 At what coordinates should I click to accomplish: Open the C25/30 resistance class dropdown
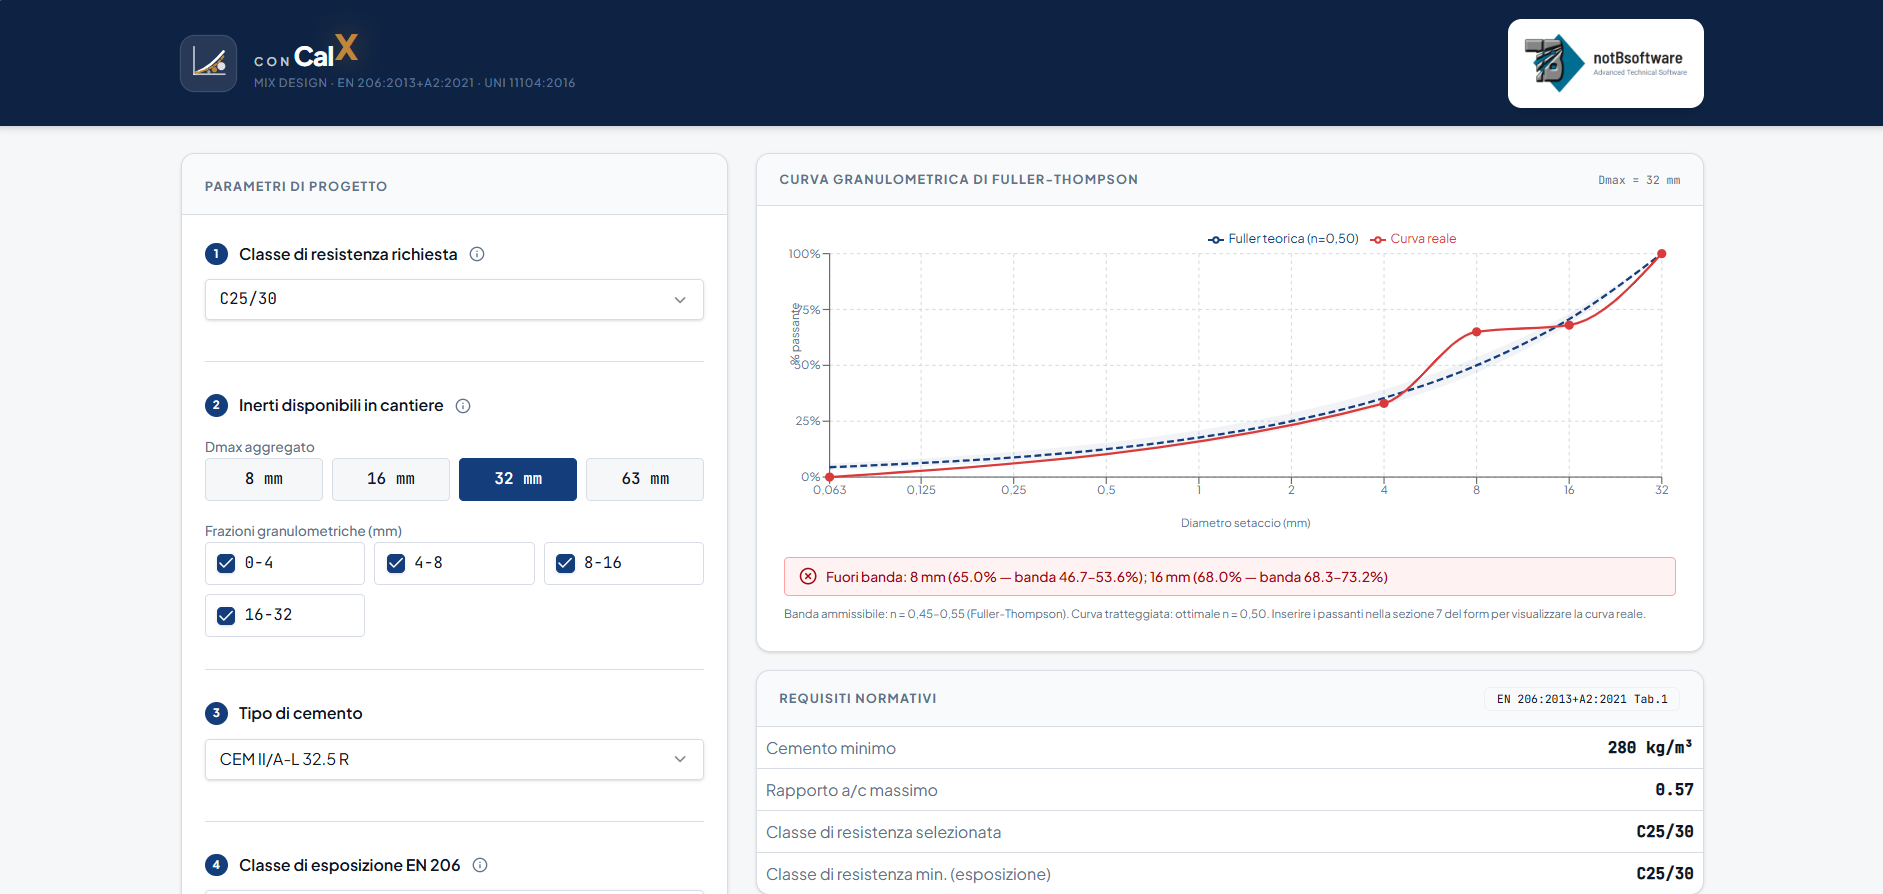point(454,299)
